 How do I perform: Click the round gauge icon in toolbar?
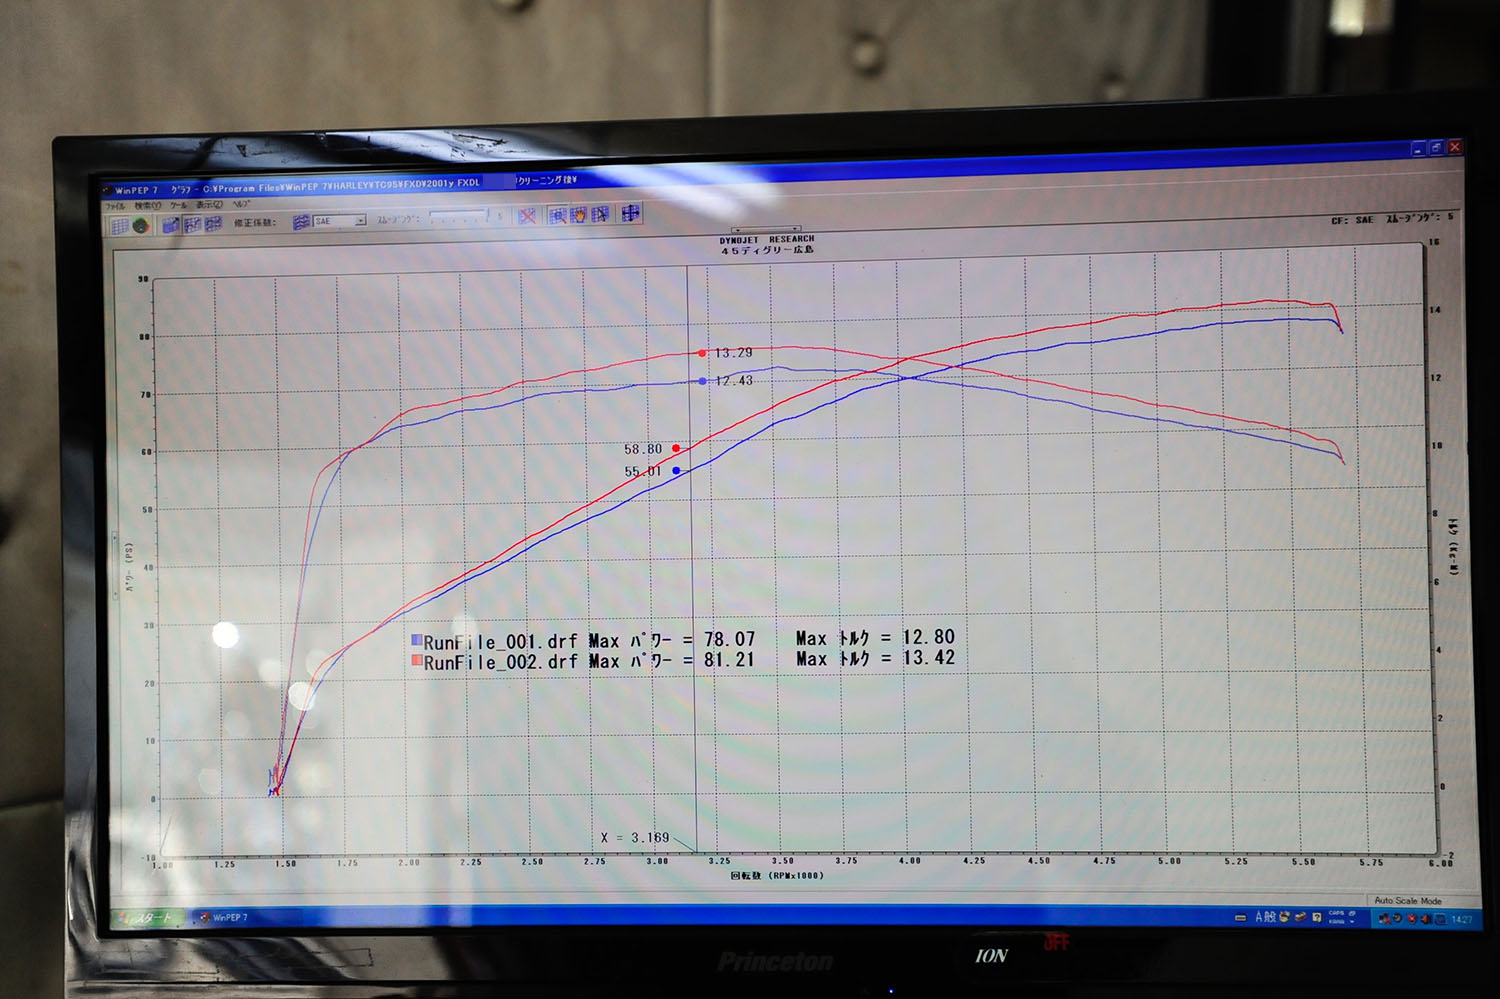141,226
